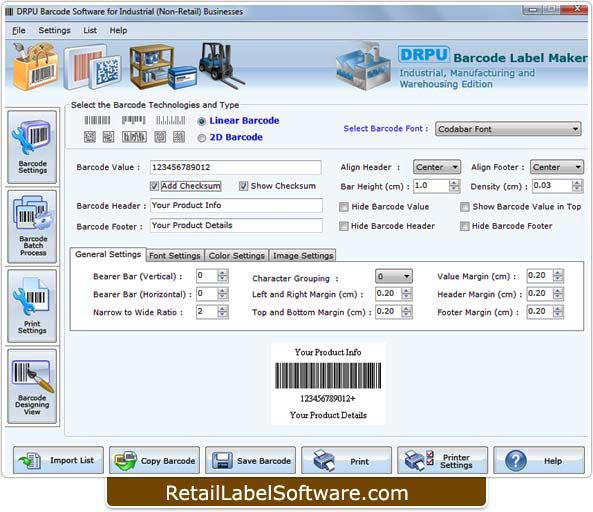Click the Barcode Value input field

(236, 168)
